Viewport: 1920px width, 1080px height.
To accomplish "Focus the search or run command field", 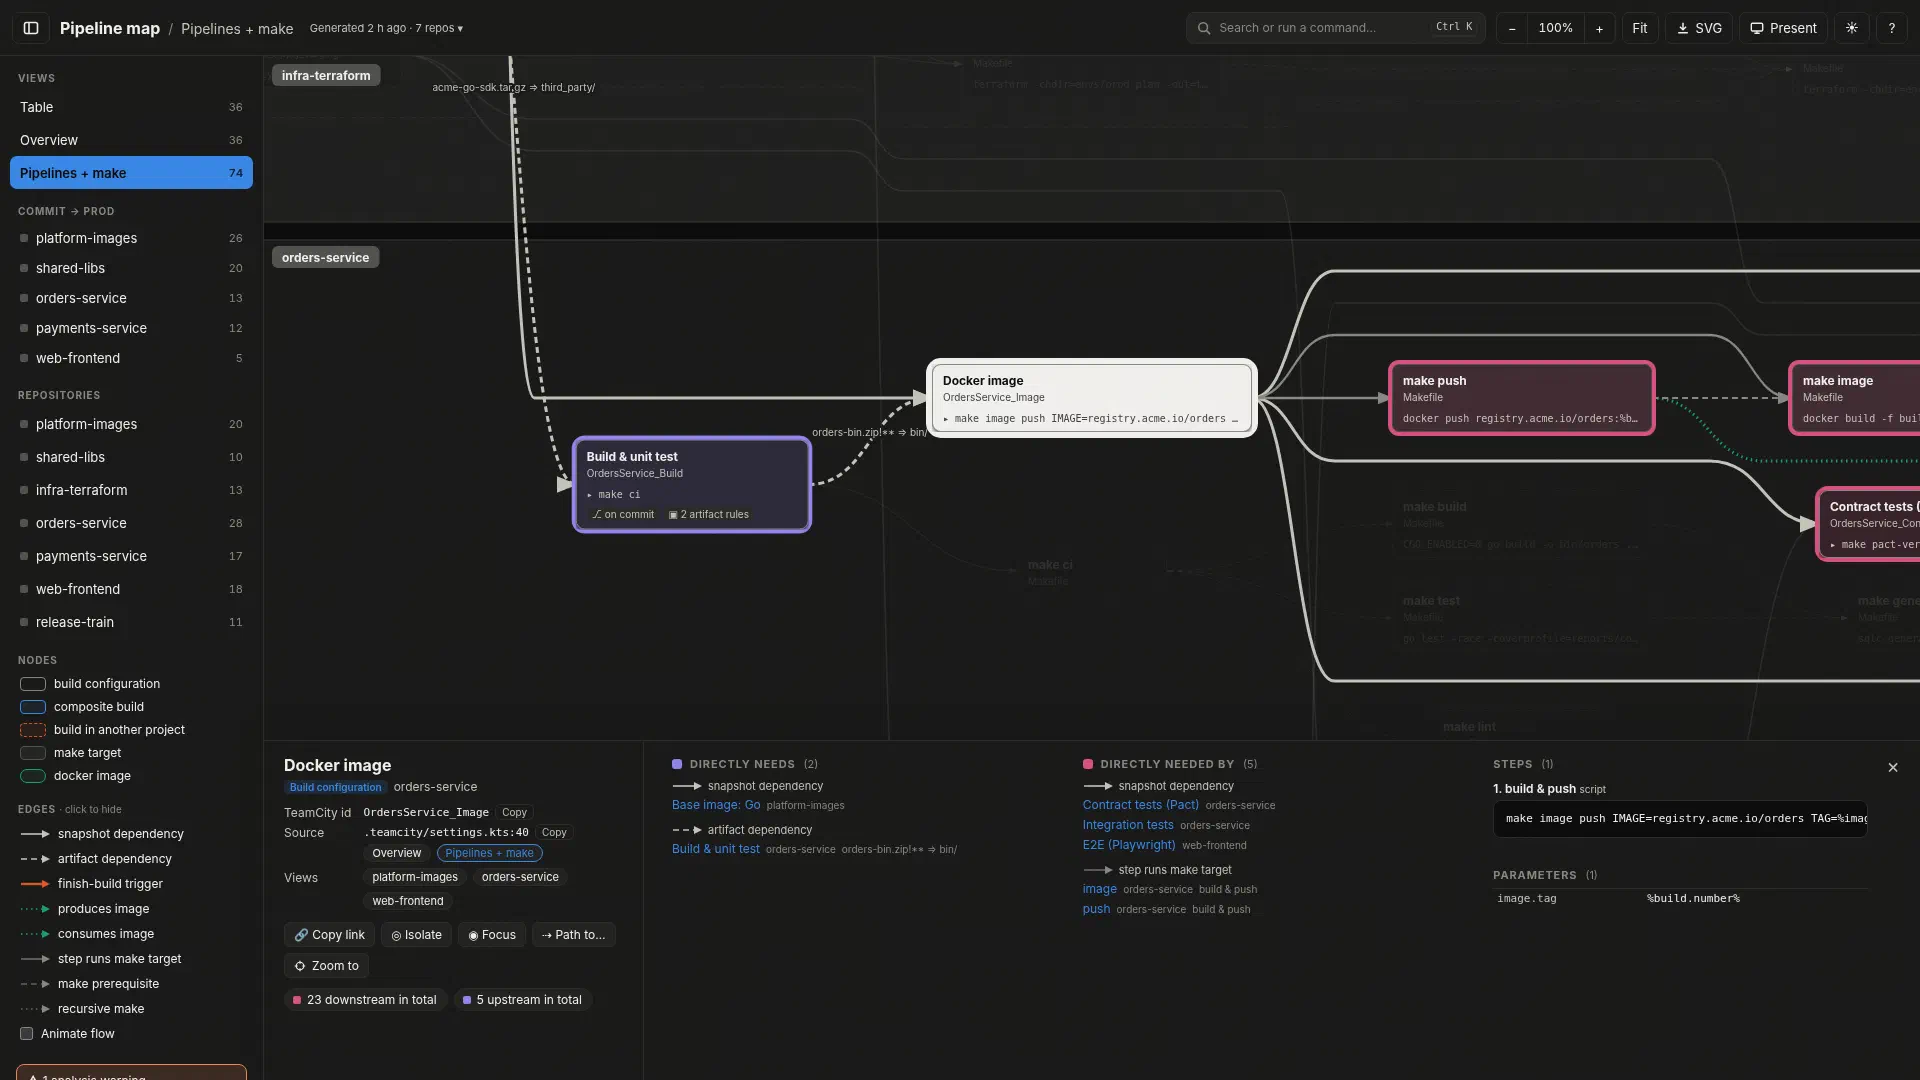I will tap(1335, 28).
